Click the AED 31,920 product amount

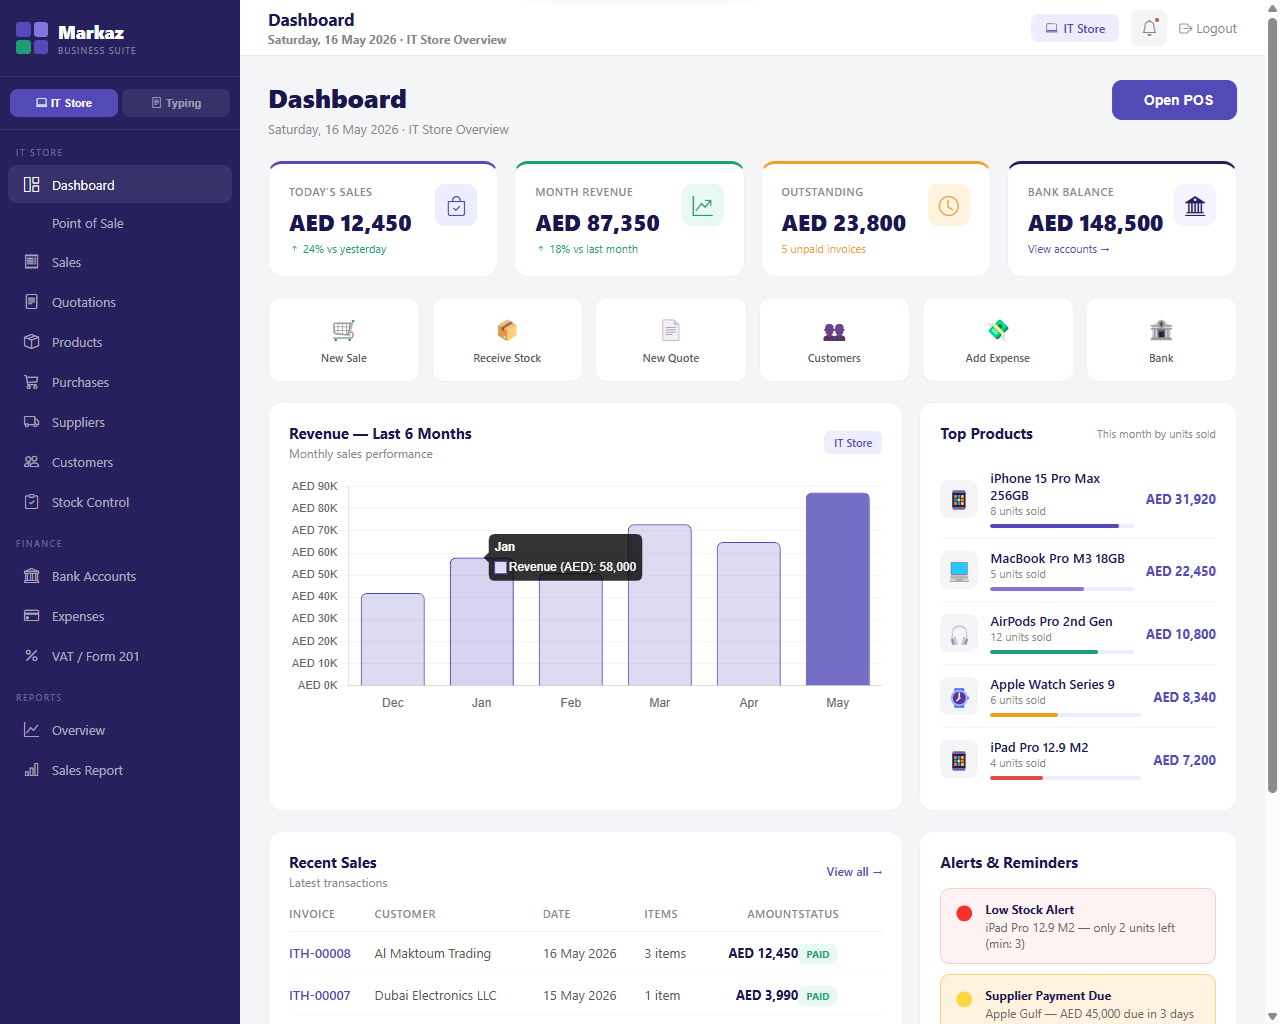pos(1181,499)
